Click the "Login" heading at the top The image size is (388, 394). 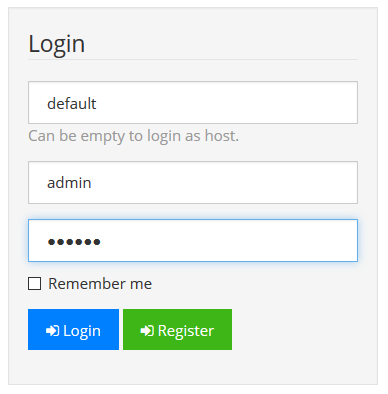[57, 44]
